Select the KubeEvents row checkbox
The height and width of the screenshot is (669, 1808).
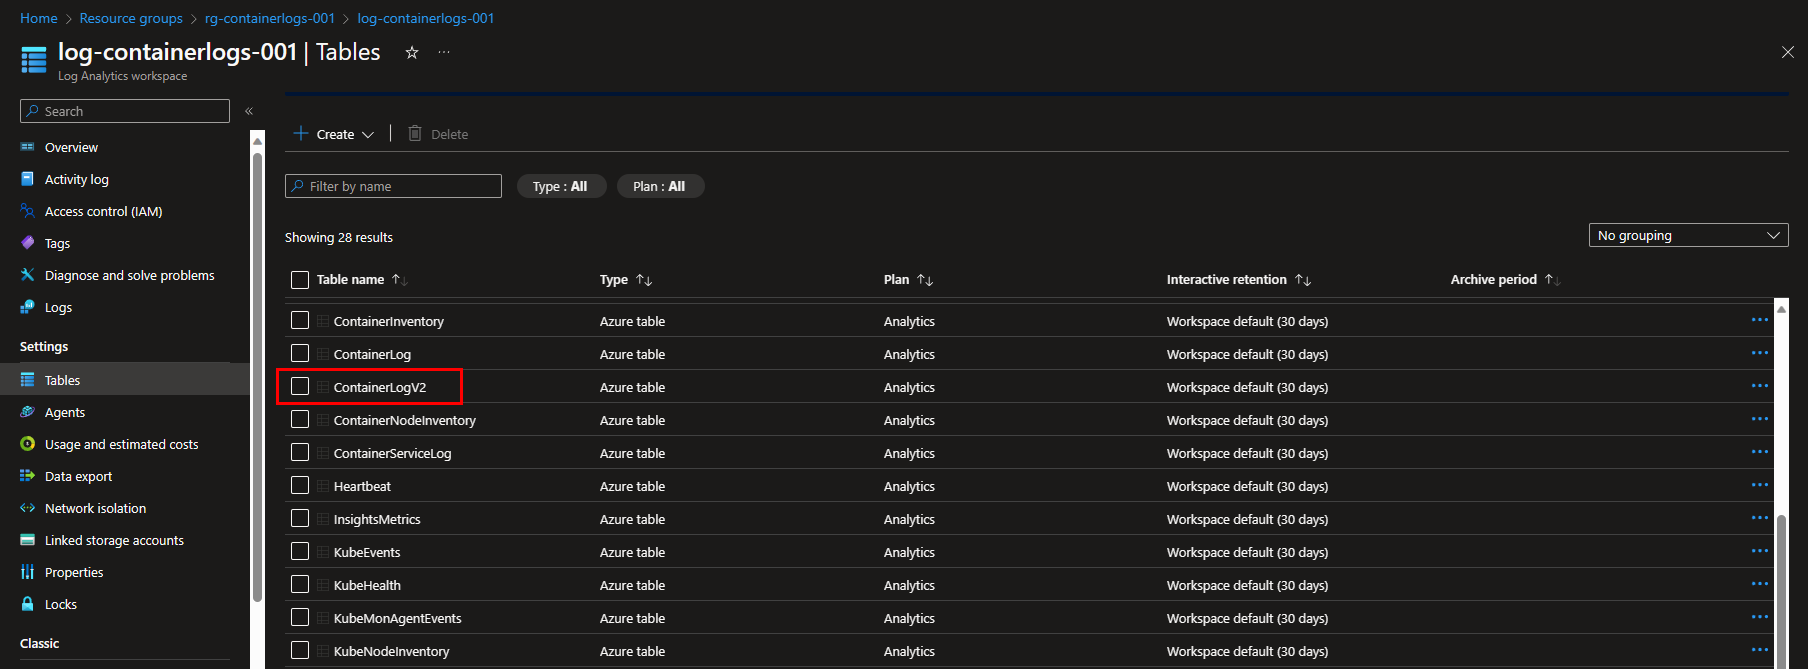click(x=300, y=552)
